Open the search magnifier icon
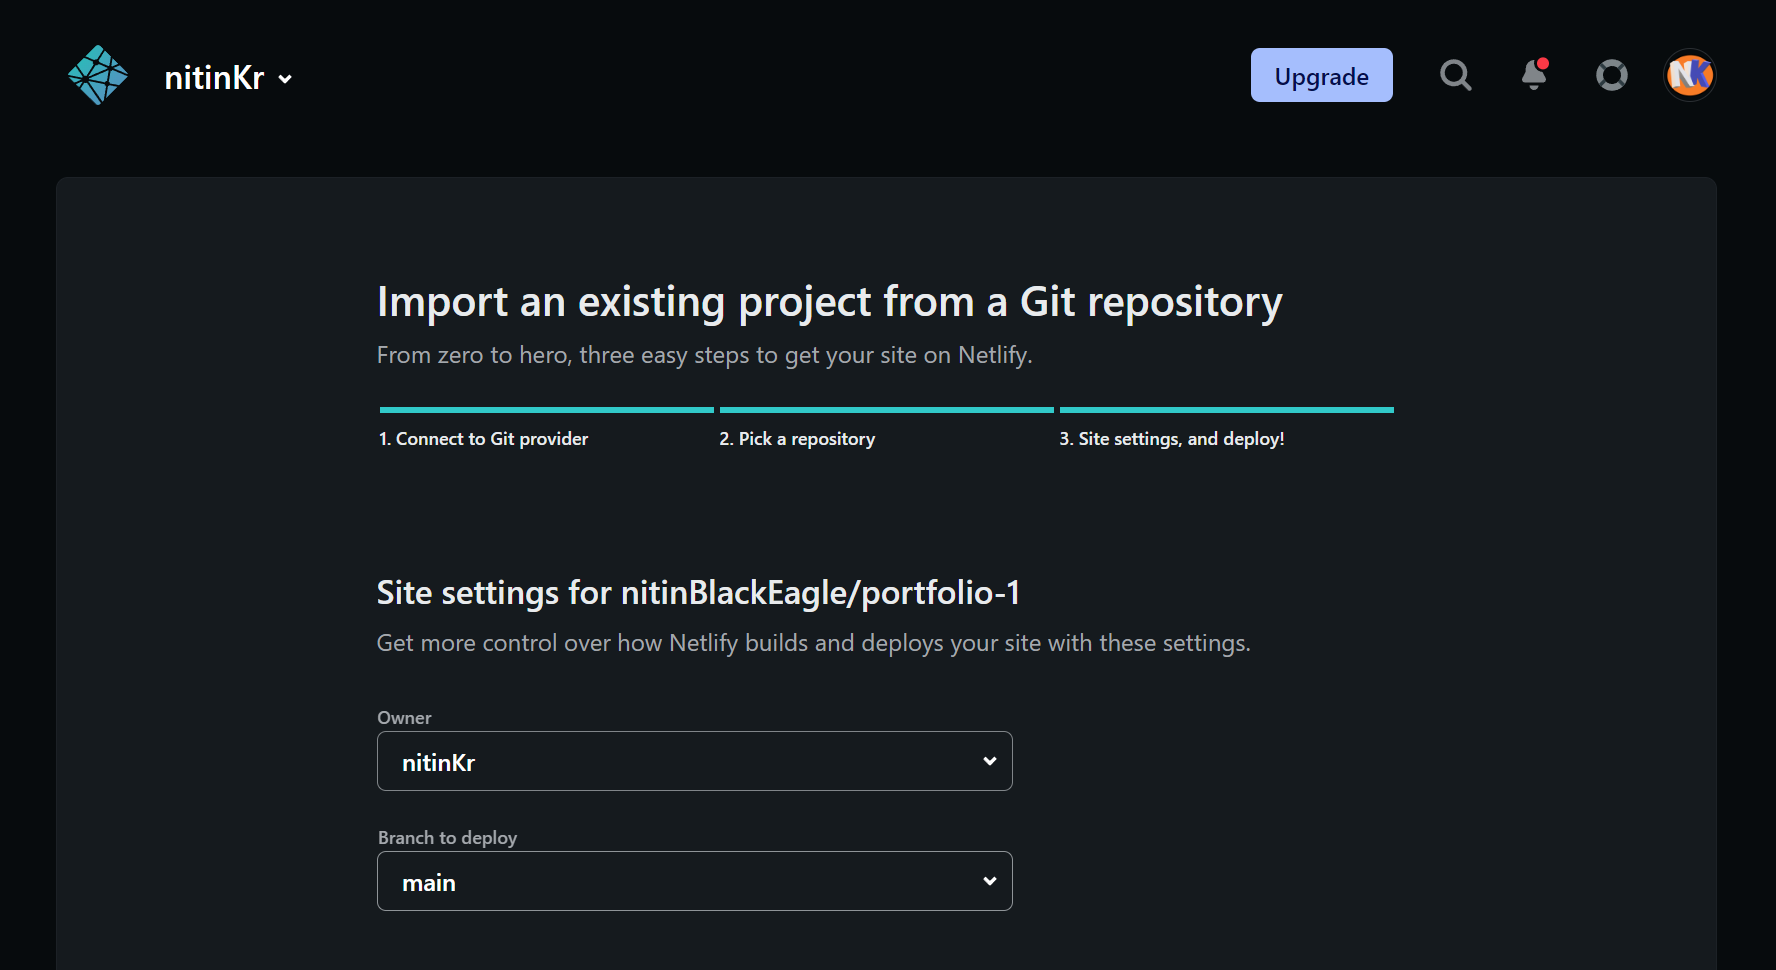This screenshot has height=970, width=1776. pyautogui.click(x=1455, y=75)
